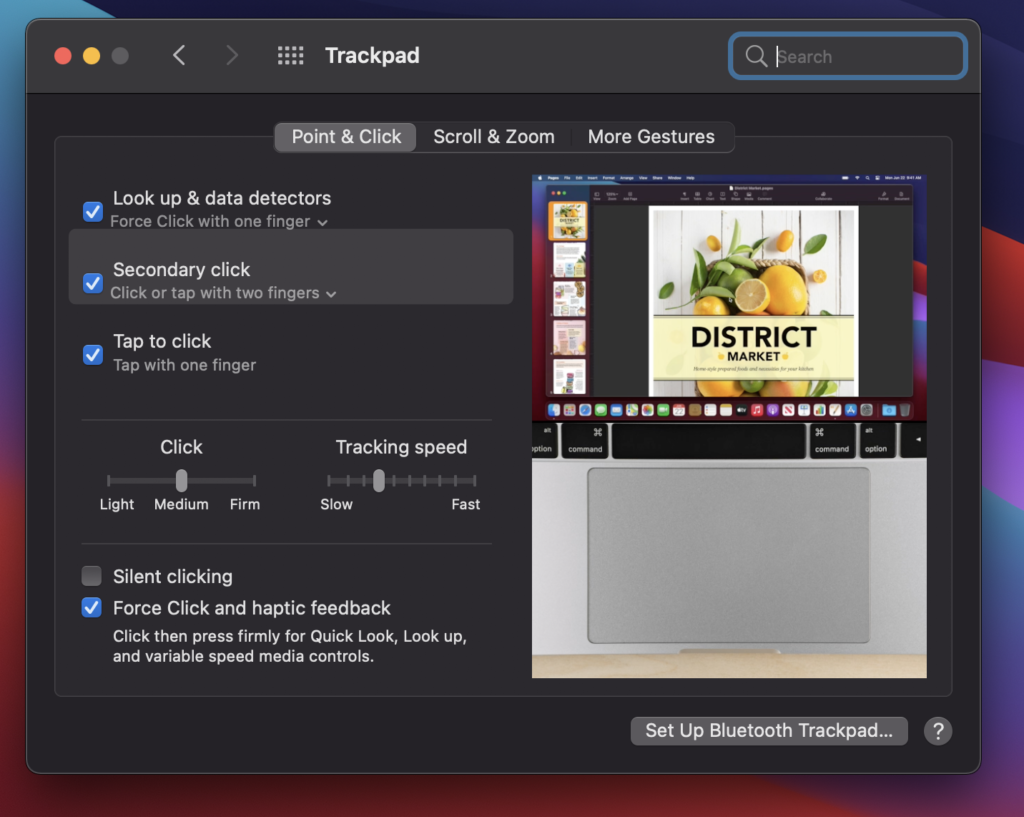Switch to the Point & Click tab
Viewport: 1024px width, 817px height.
346,137
